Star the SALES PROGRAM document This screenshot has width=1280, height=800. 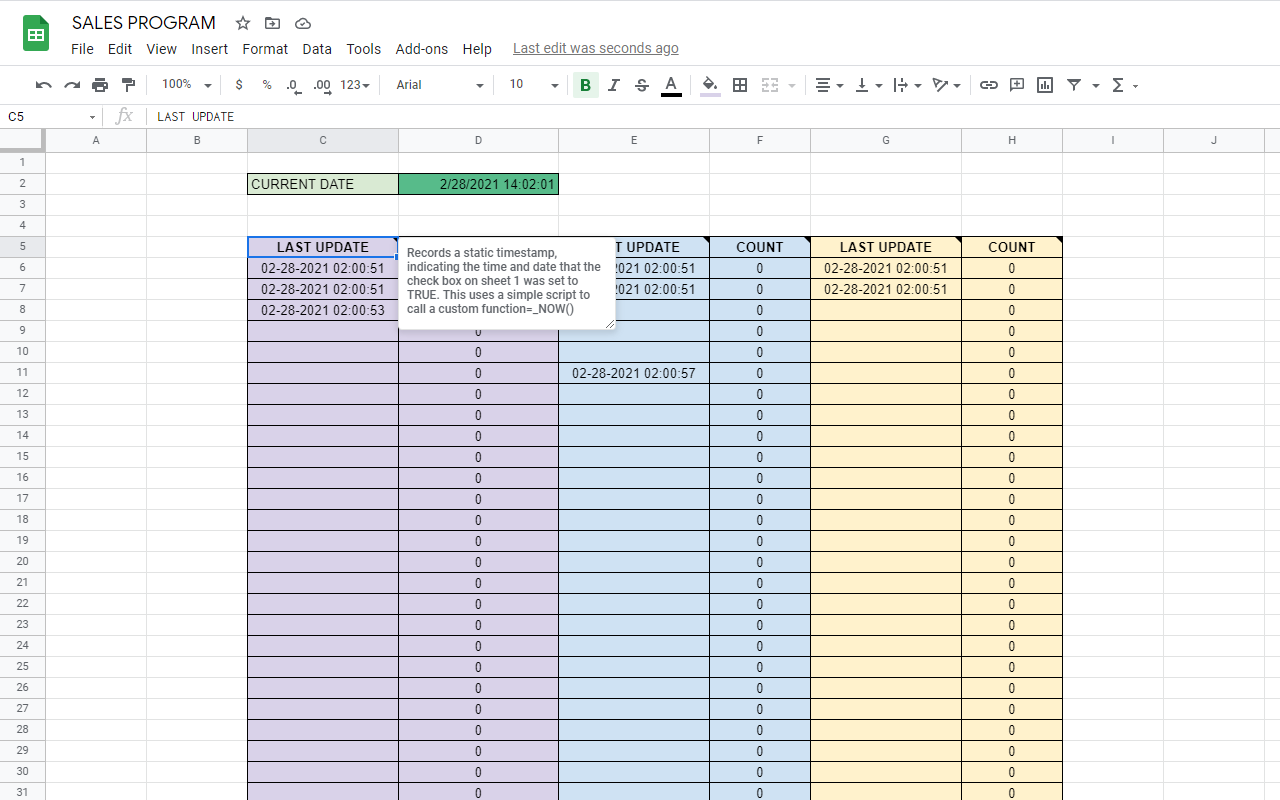243,23
